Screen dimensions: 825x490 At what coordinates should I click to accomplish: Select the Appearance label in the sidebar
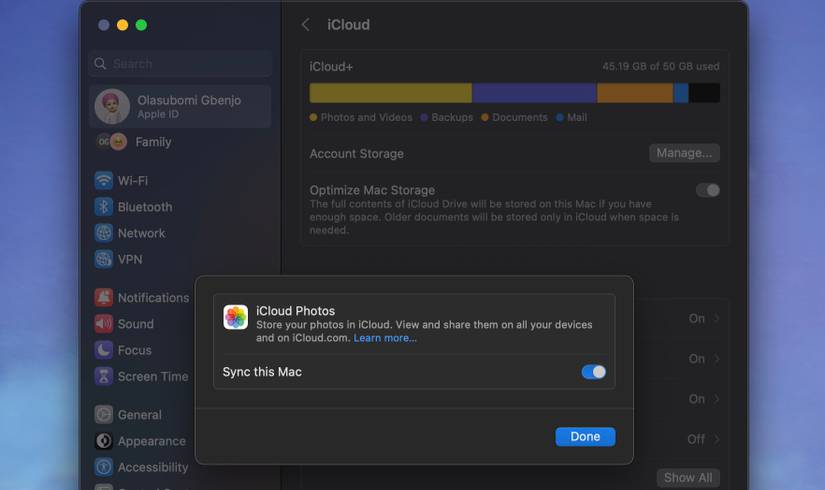[152, 441]
